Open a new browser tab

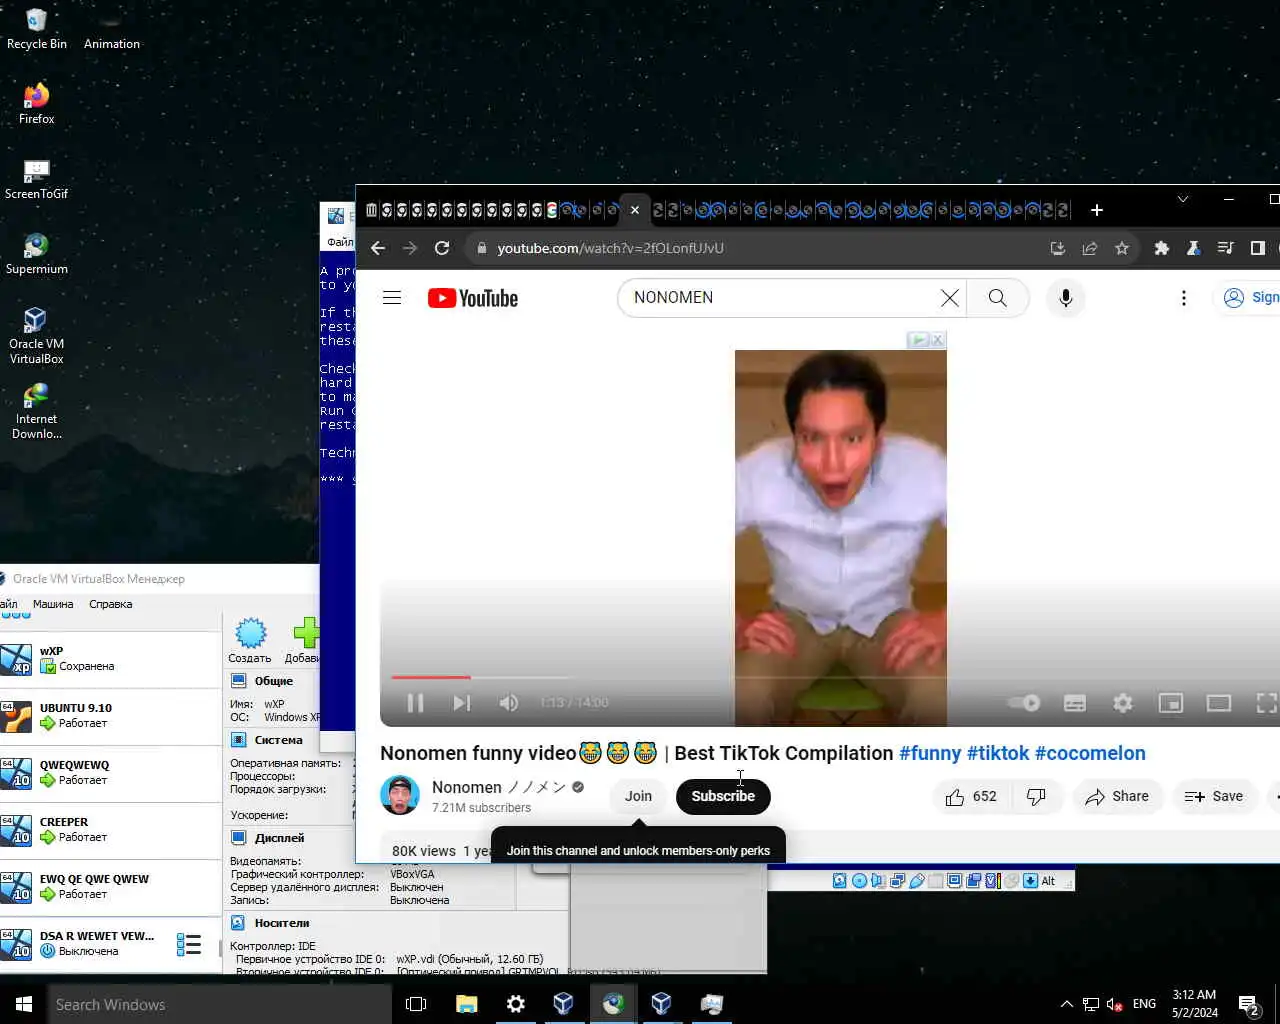coord(1097,210)
